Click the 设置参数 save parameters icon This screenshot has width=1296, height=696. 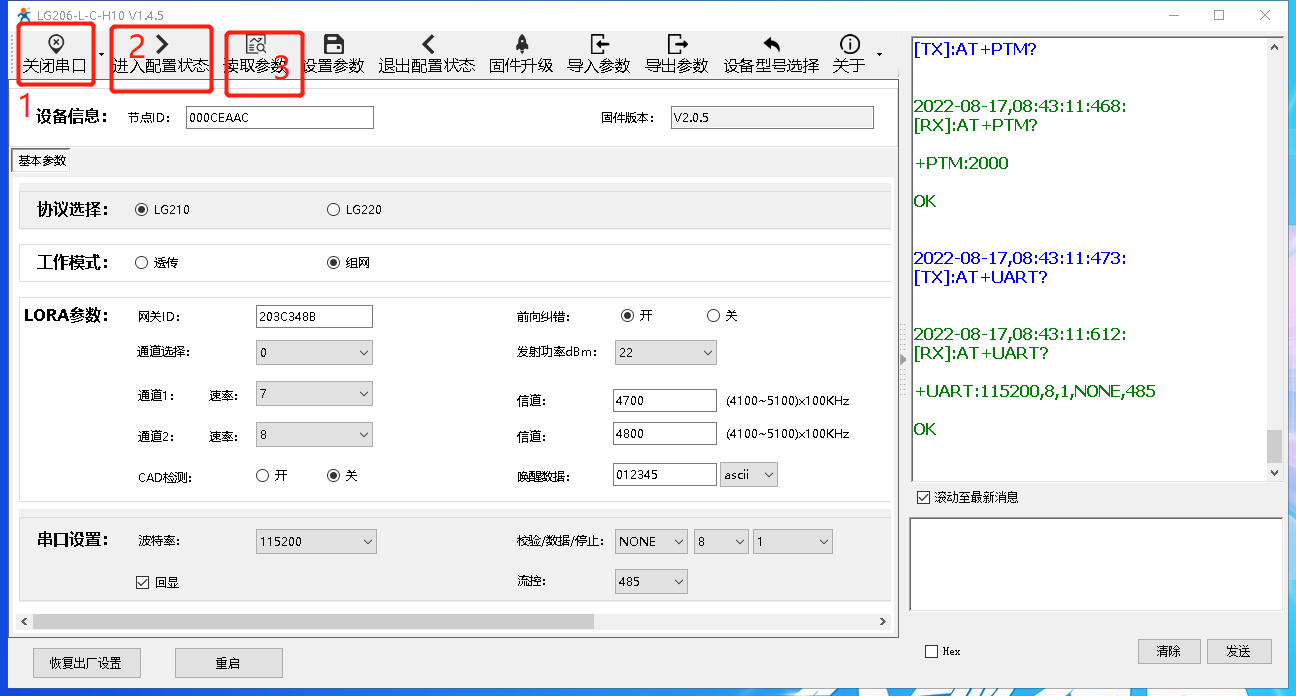[334, 46]
